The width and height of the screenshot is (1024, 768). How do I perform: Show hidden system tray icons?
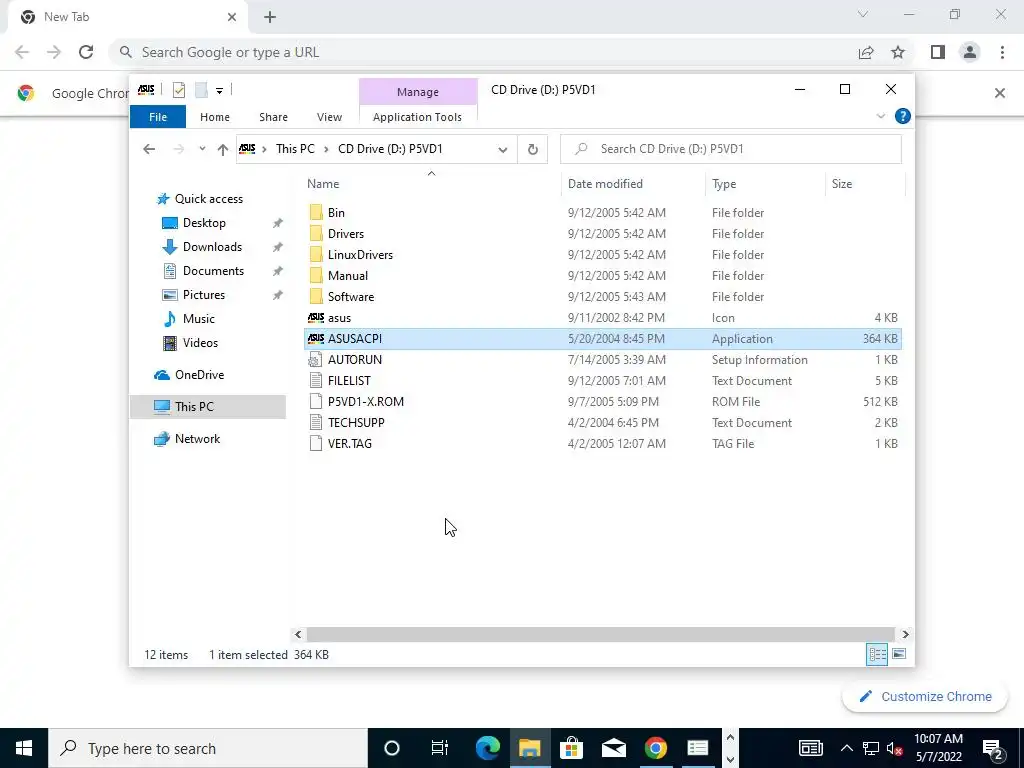point(846,748)
